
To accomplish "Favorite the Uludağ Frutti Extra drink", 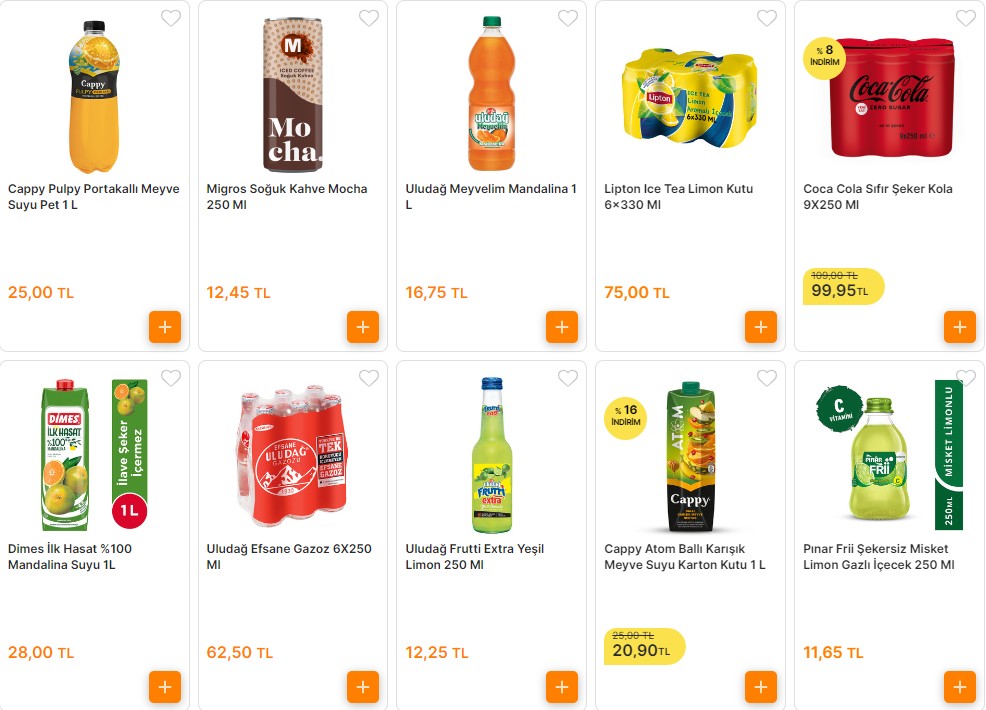I will [x=568, y=378].
